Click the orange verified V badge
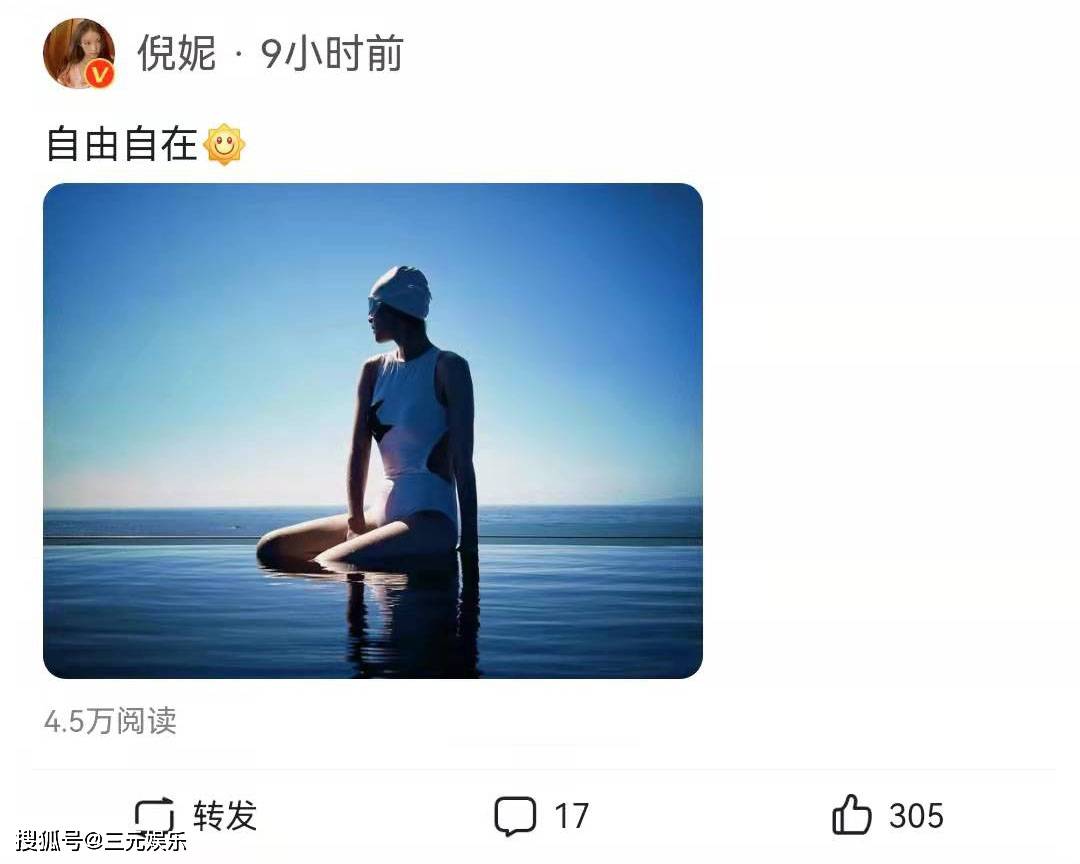 (101, 74)
